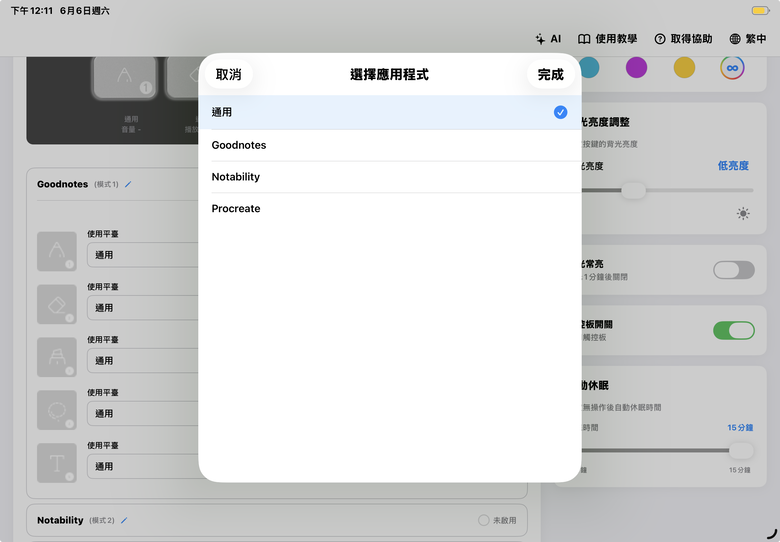Click the 低亮度 brightness level label
This screenshot has width=780, height=542.
coord(733,166)
